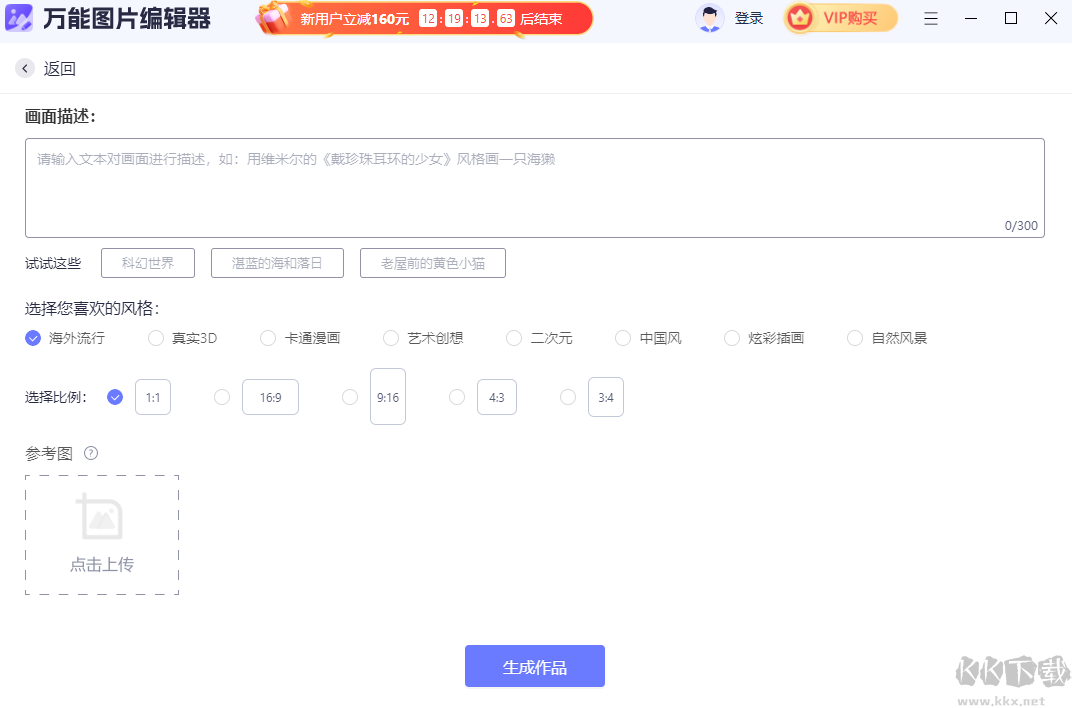
Task: Click the back arrow beside 返回
Action: (x=24, y=68)
